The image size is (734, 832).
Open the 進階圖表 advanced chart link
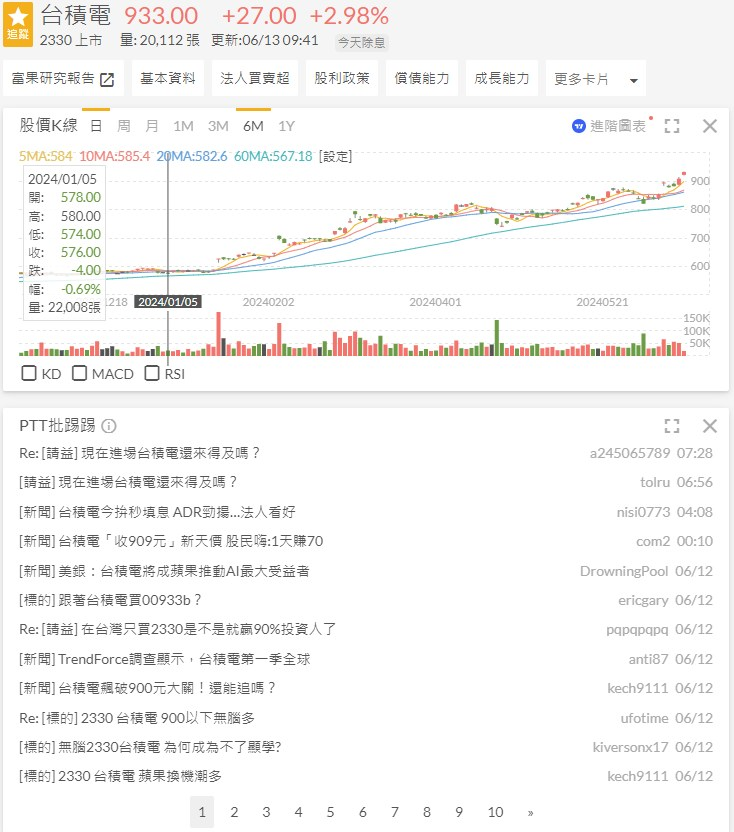[618, 126]
